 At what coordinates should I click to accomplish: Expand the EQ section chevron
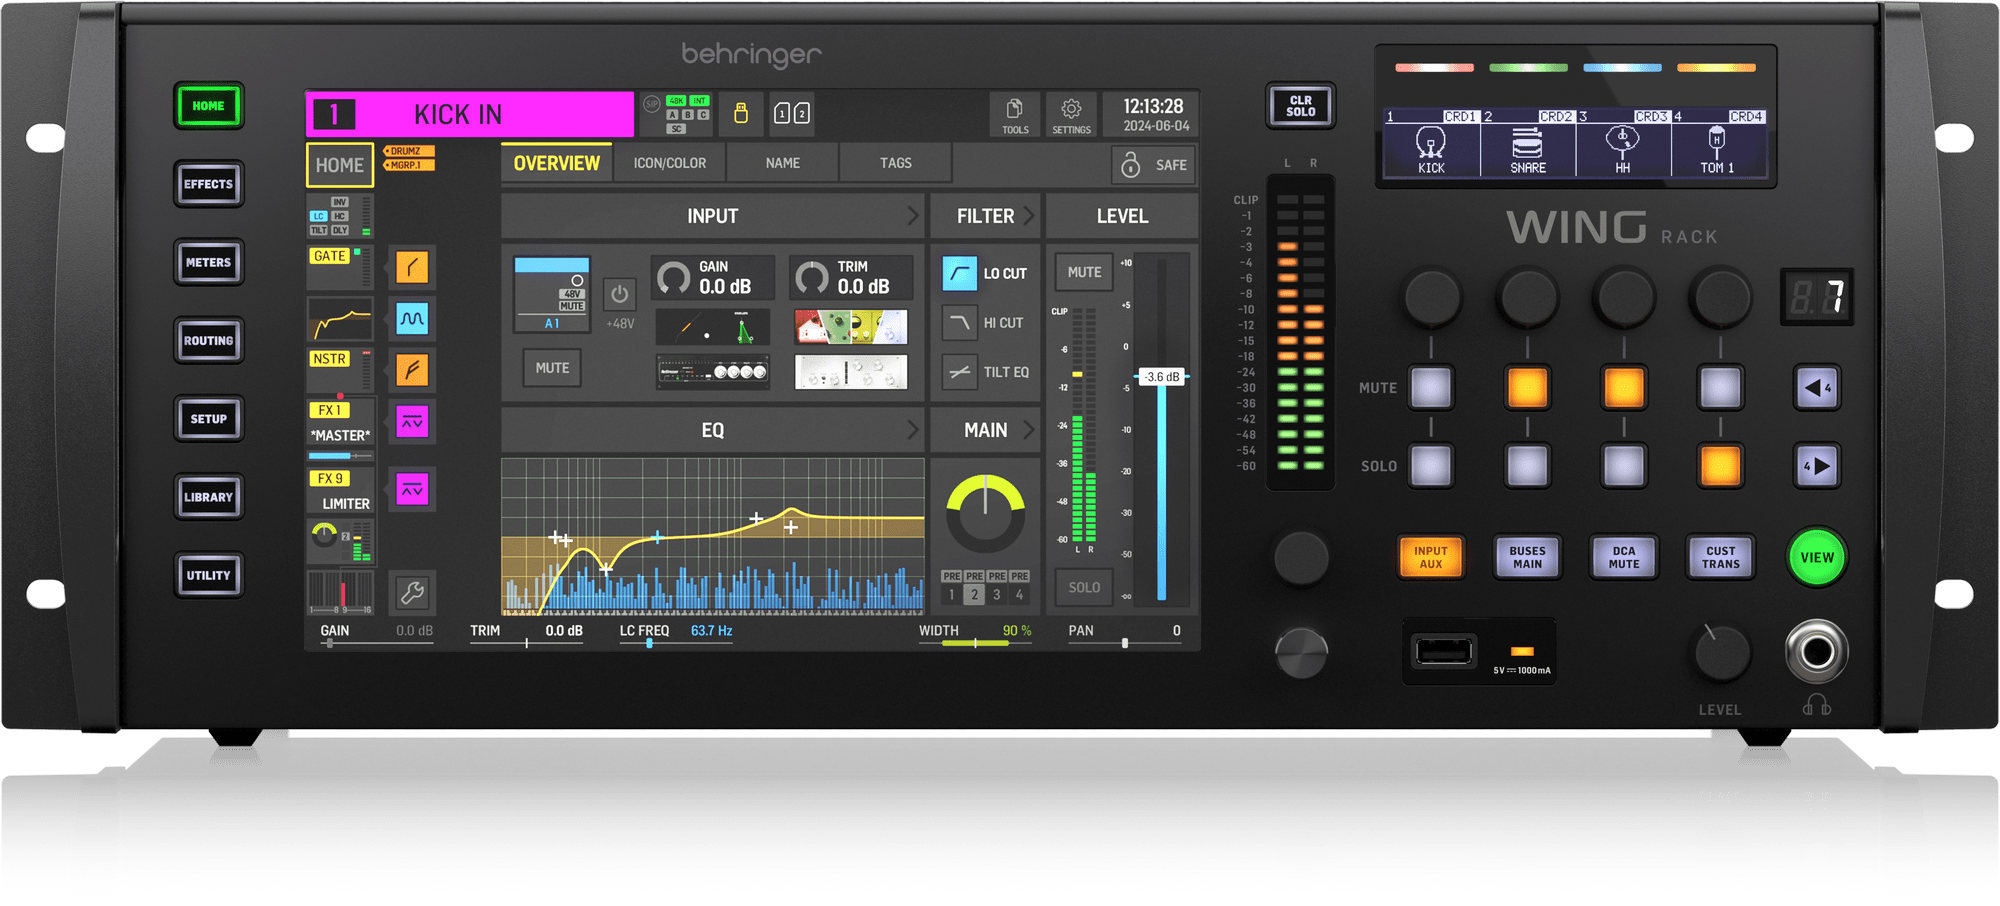pos(912,430)
